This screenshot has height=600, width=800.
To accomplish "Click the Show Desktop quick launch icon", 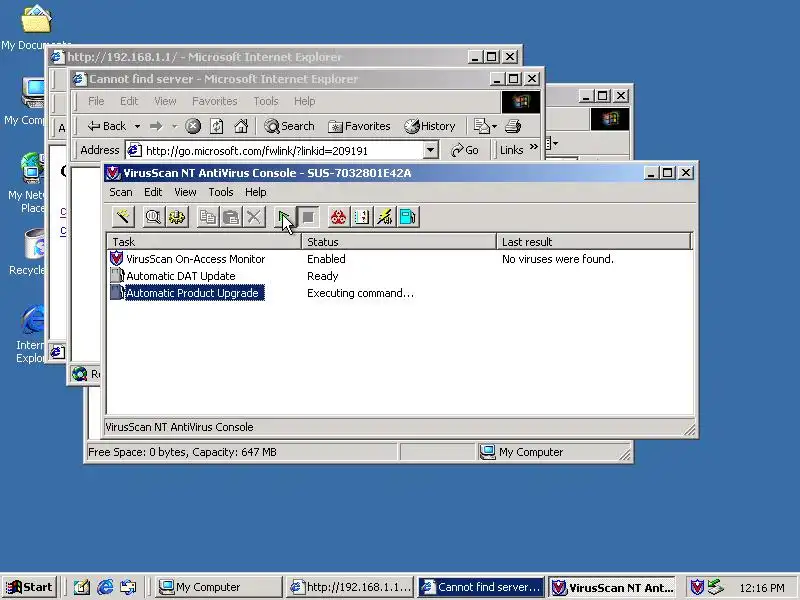I will pyautogui.click(x=82, y=587).
